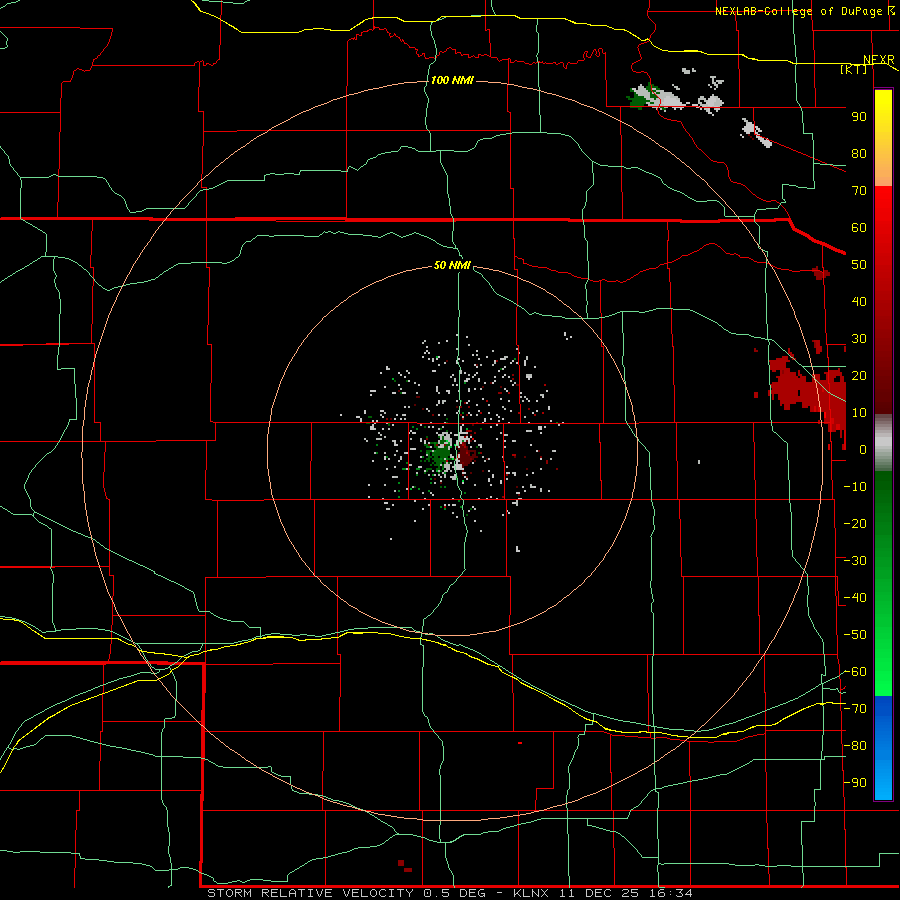Click the positive "70" scale value
900x900 pixels.
coord(859,191)
